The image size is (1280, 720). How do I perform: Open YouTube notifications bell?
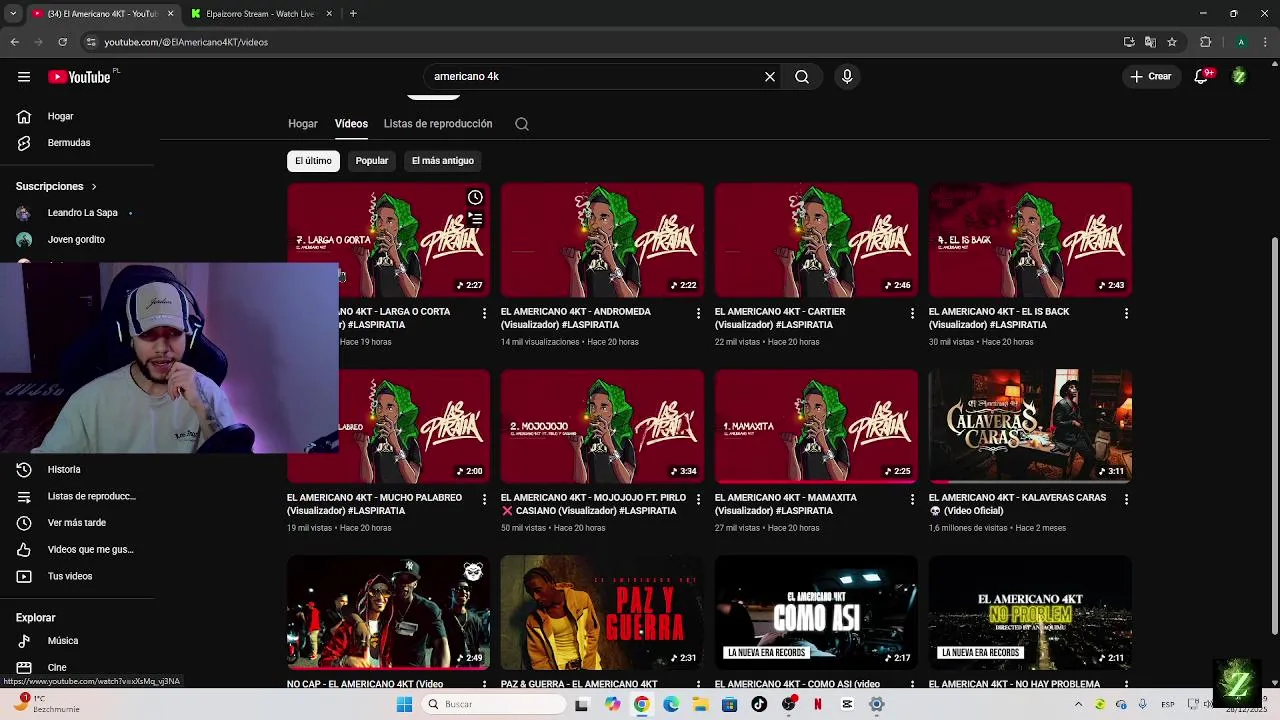(x=1201, y=76)
